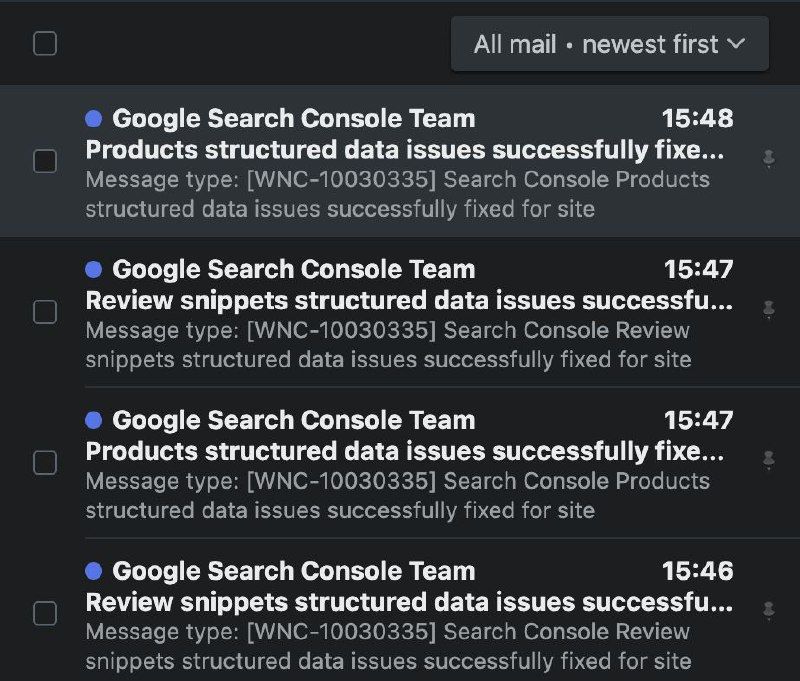Click unread dot on 15:47 Review snippets email

94,269
